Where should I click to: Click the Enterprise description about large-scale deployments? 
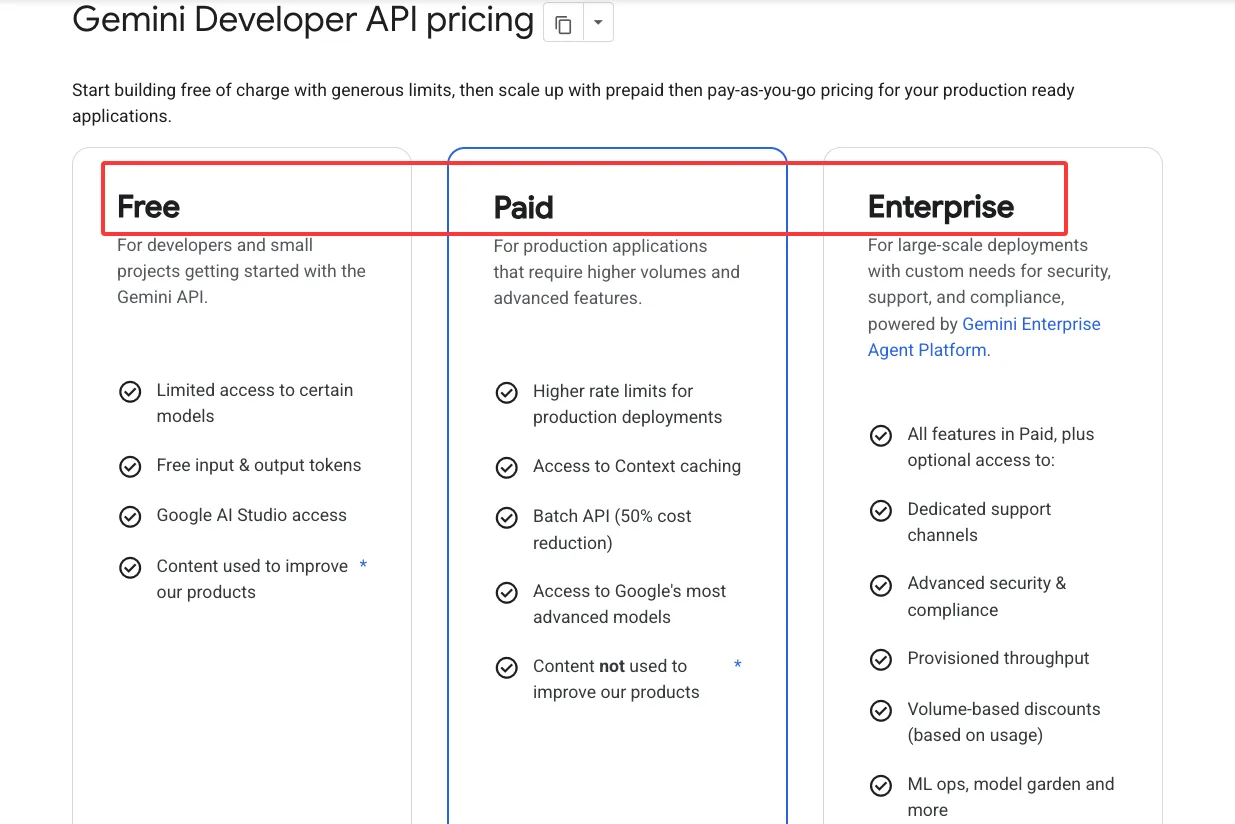tap(990, 297)
